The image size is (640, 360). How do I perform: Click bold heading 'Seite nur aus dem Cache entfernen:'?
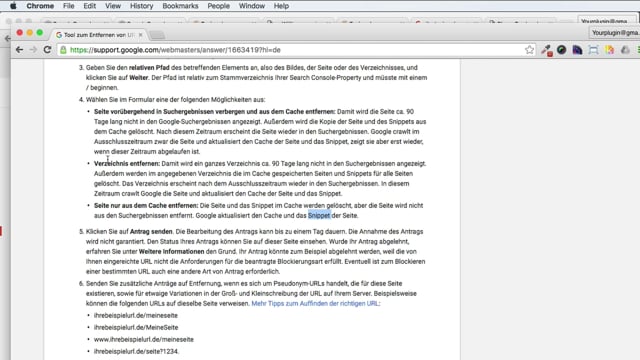[146, 206]
